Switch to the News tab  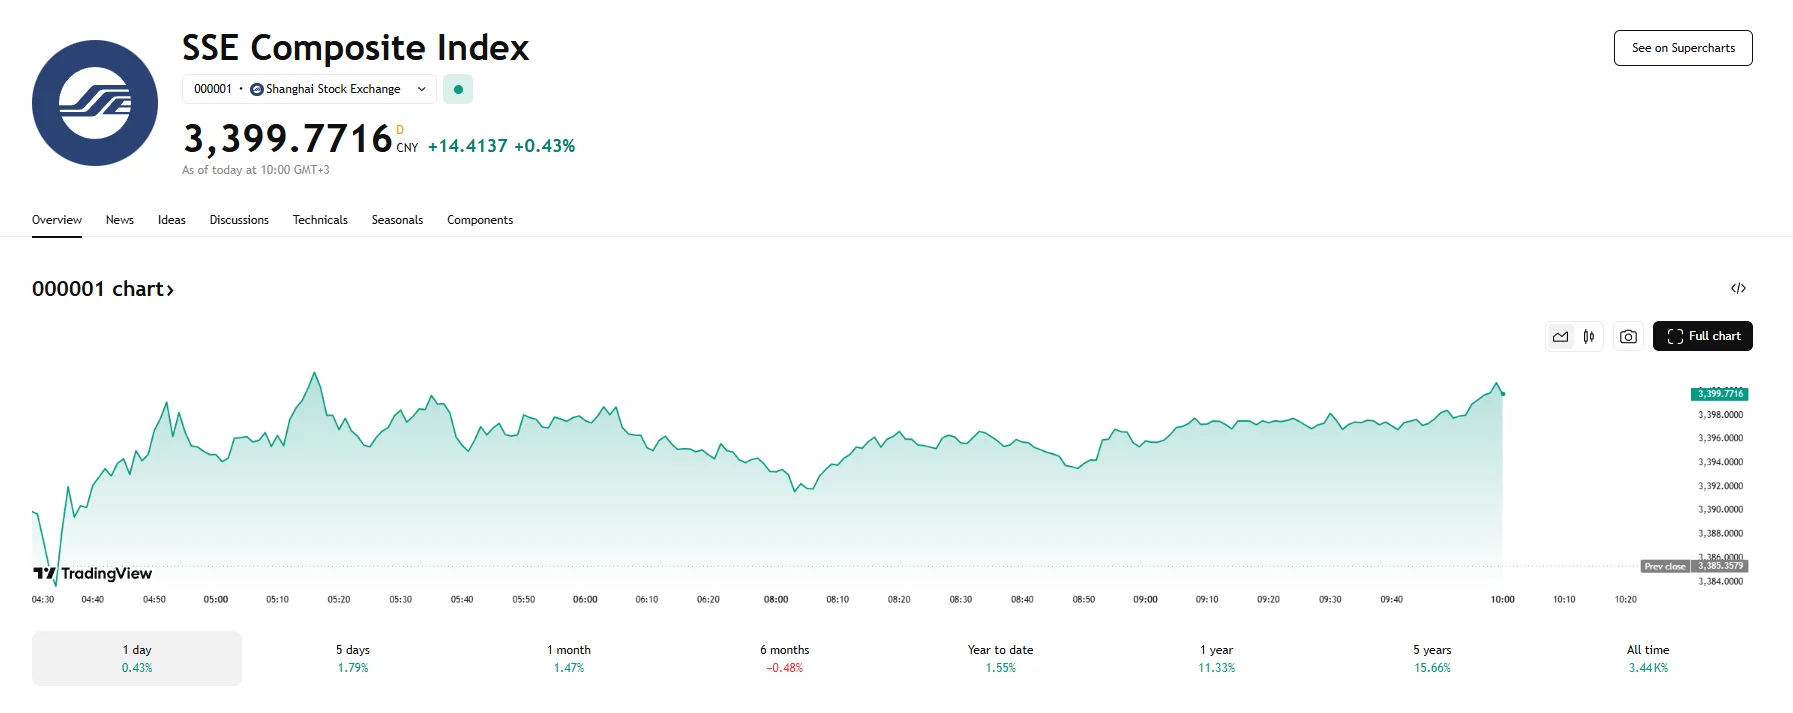[119, 219]
